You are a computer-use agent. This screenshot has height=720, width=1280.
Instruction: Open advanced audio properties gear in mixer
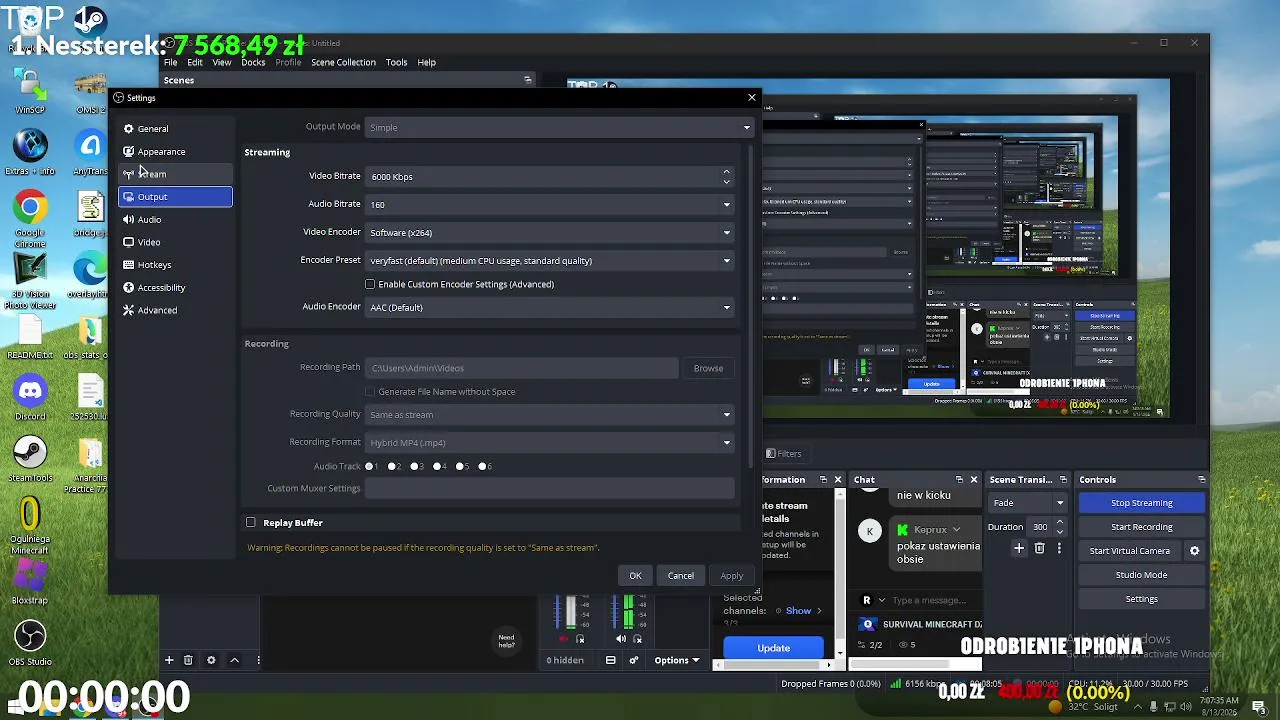coord(633,660)
